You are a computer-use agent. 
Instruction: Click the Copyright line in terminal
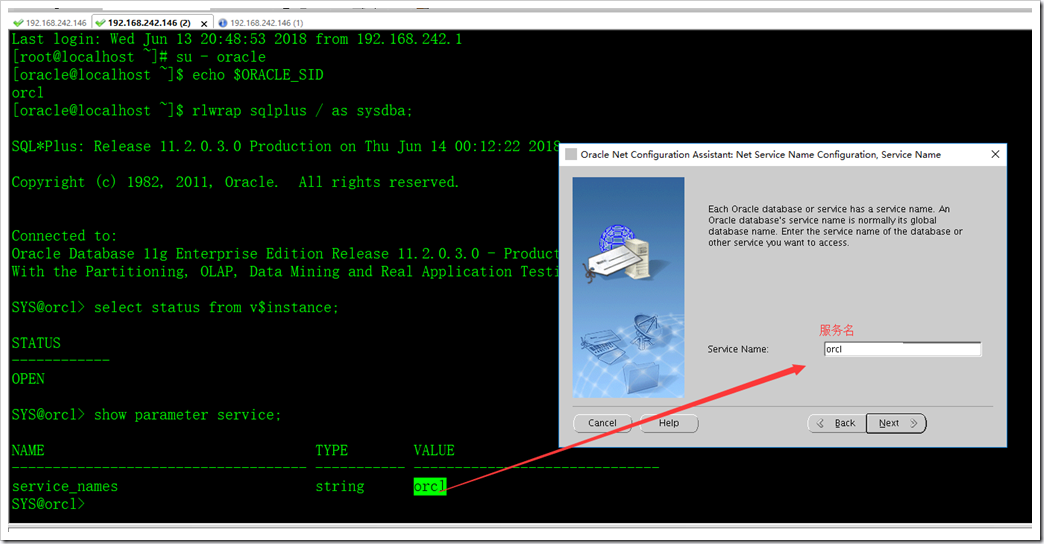point(235,182)
